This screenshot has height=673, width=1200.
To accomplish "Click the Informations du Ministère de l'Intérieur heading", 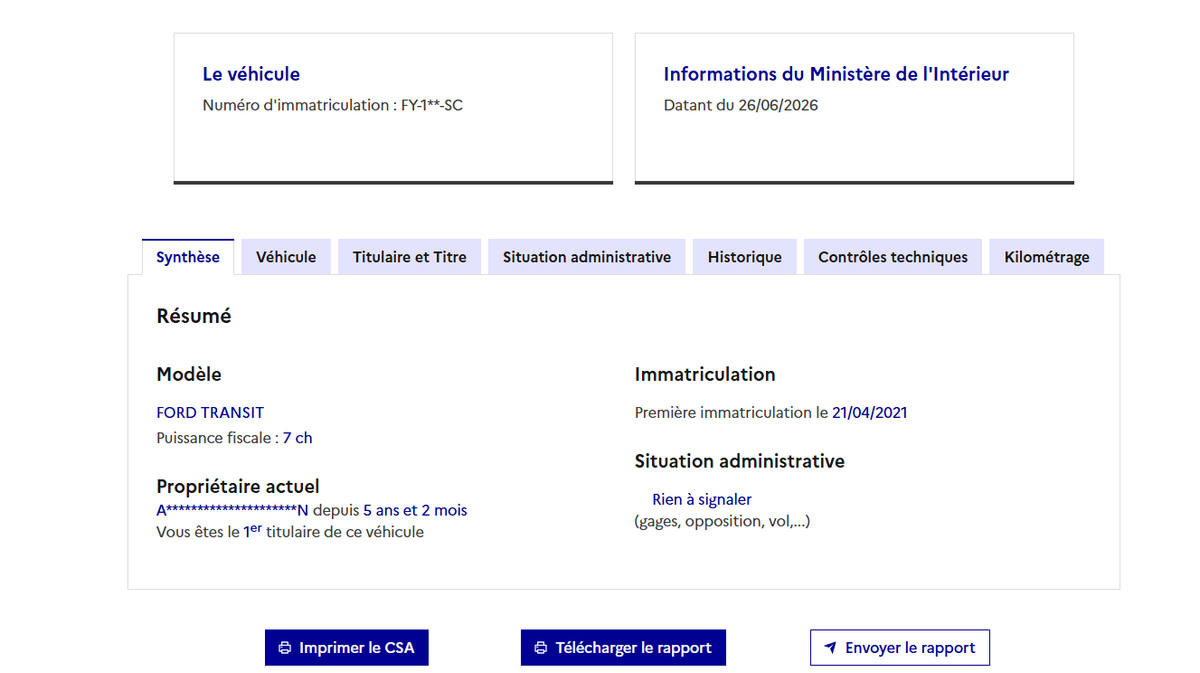I will [x=836, y=74].
